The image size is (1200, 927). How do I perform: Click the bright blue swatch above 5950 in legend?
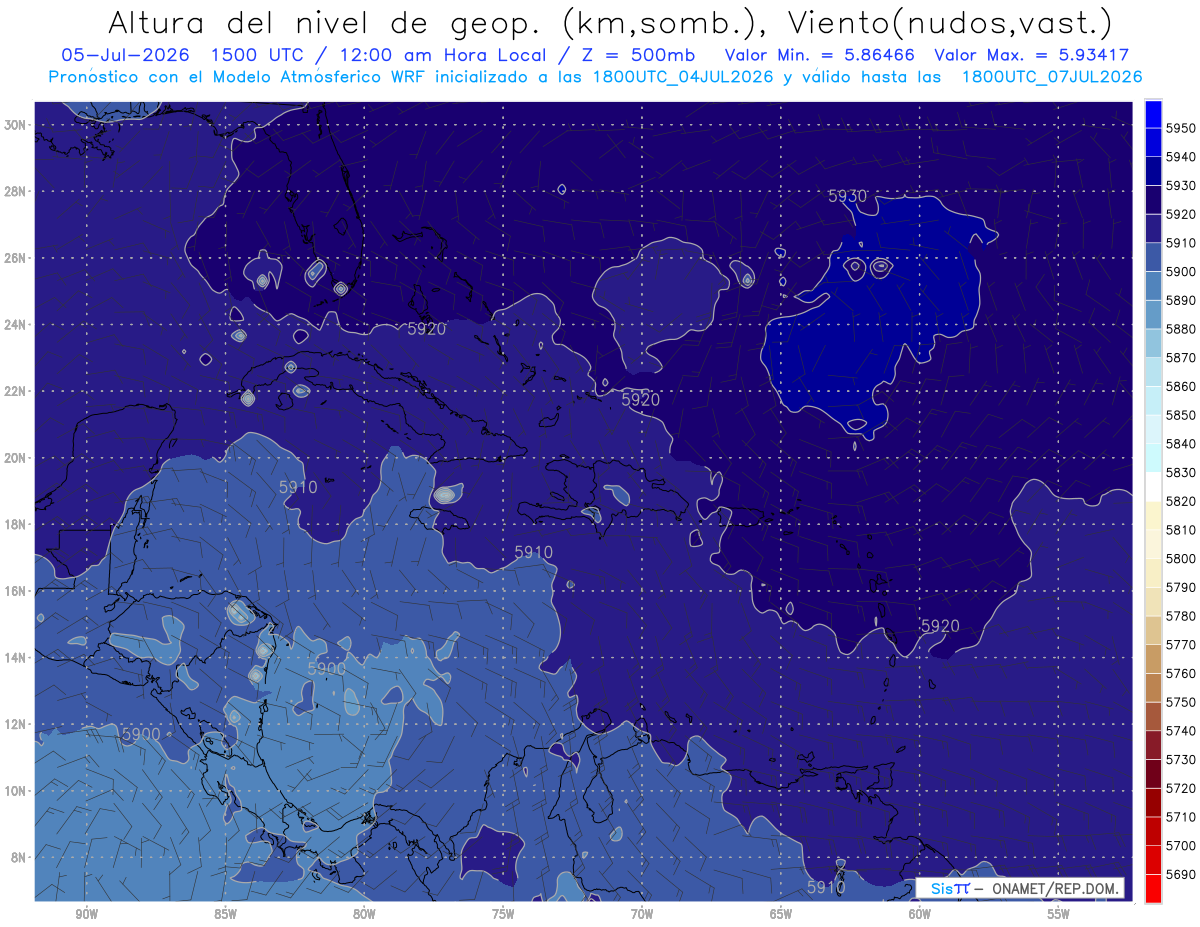pos(1153,114)
